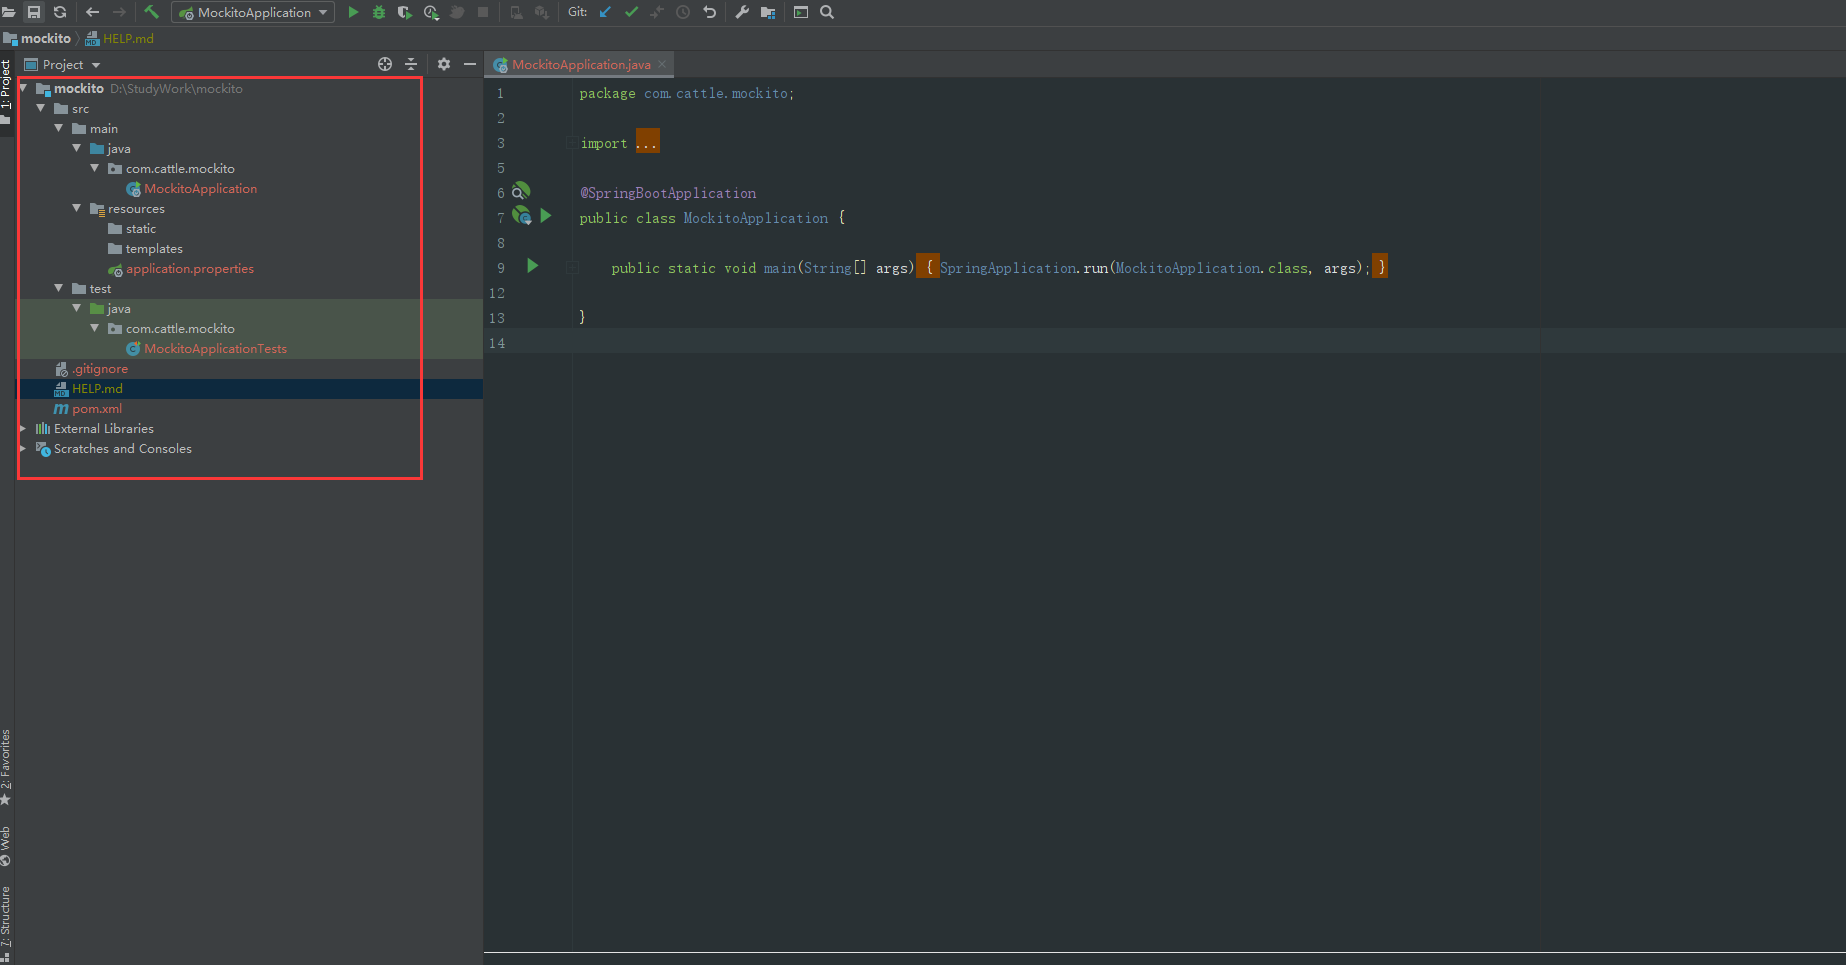Click SpringApplication in the main method
The height and width of the screenshot is (965, 1846).
[1008, 268]
